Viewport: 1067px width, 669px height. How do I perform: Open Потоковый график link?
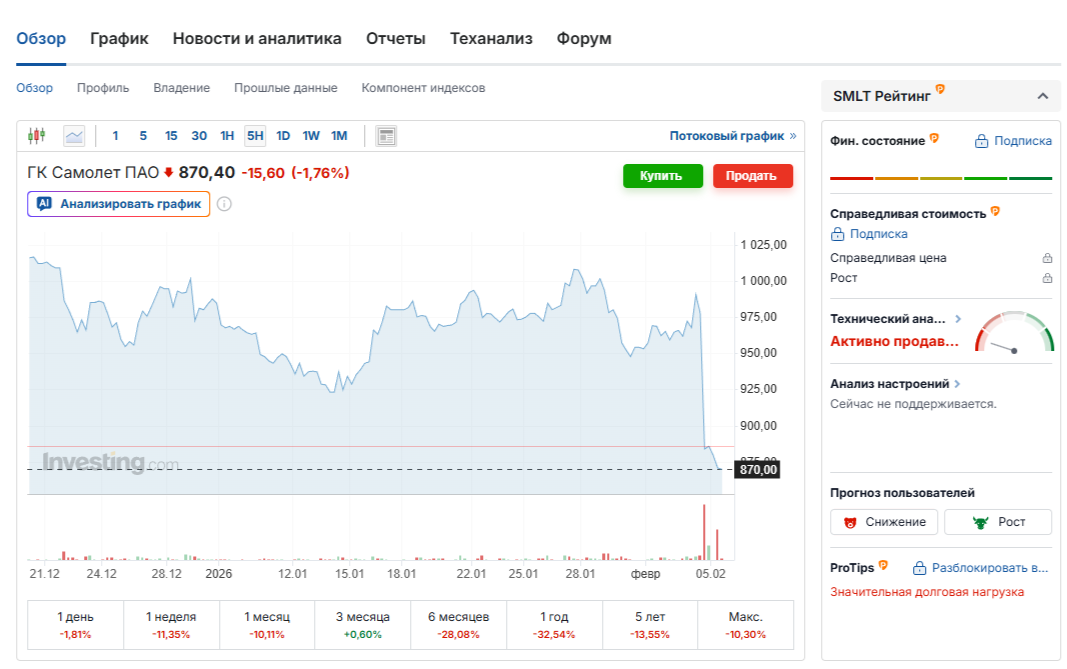[732, 135]
